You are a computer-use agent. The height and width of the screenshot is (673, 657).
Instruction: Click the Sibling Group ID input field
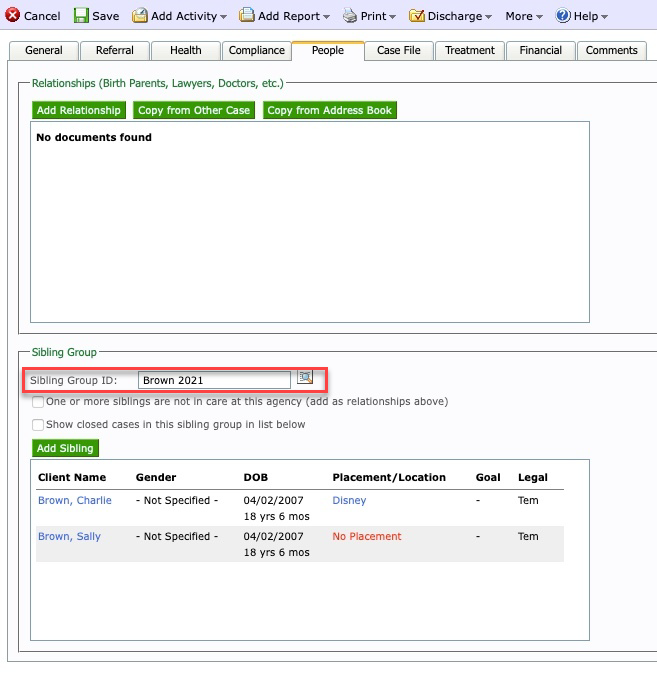point(214,380)
